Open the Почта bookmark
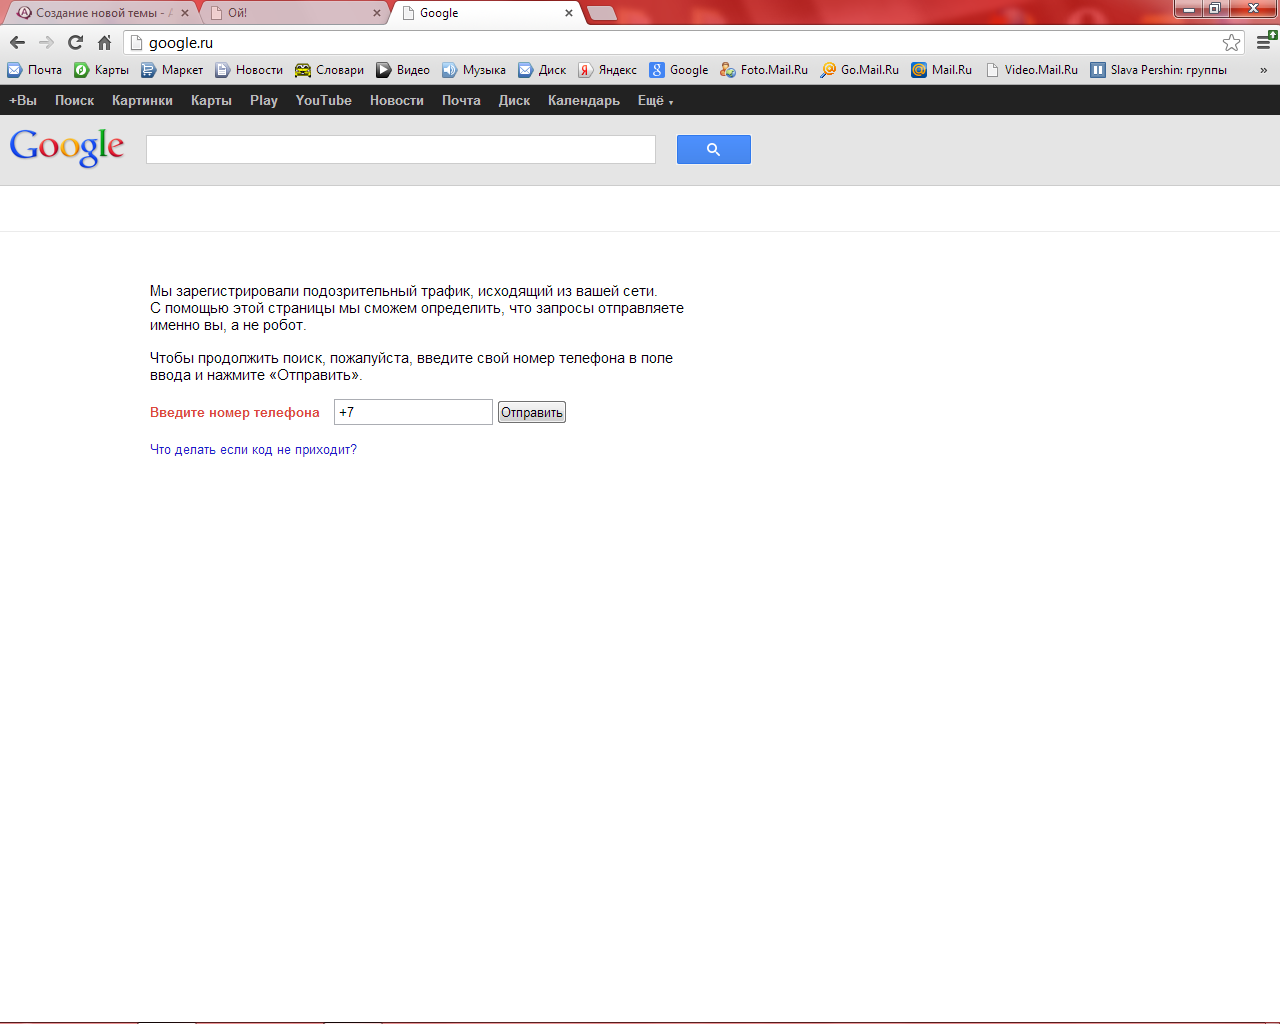Screen dimensions: 1280x1024 (35, 70)
